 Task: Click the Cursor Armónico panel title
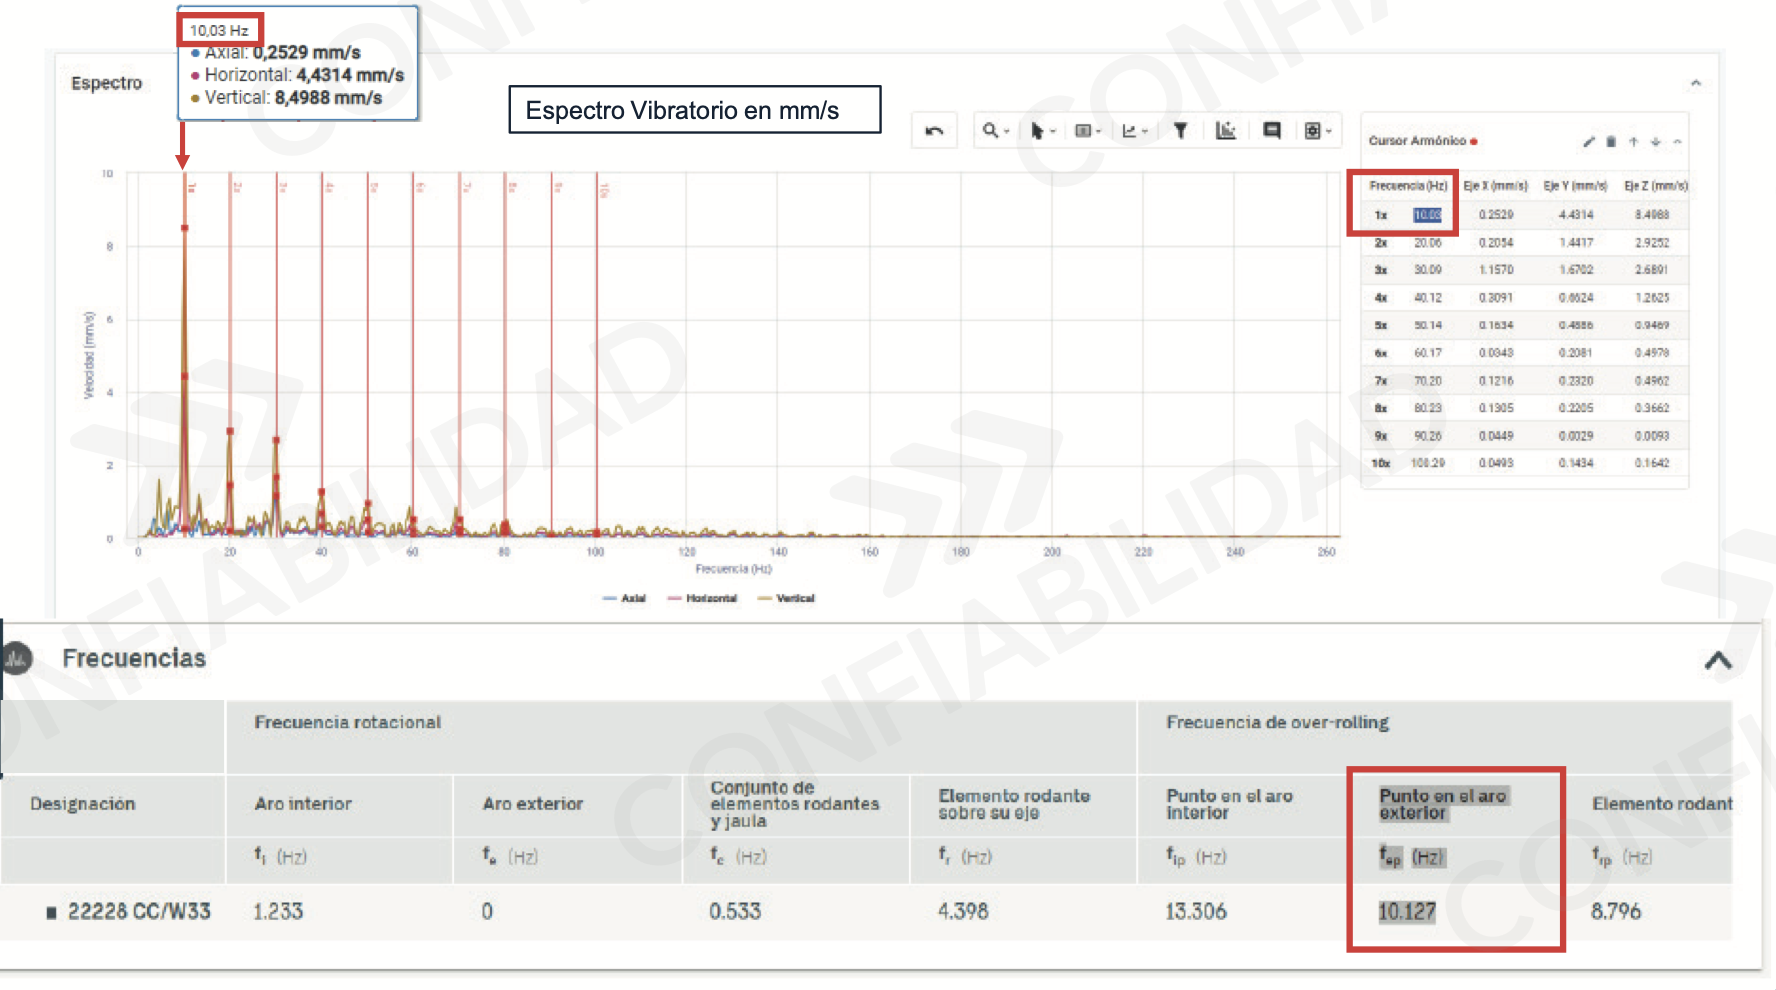[1417, 141]
